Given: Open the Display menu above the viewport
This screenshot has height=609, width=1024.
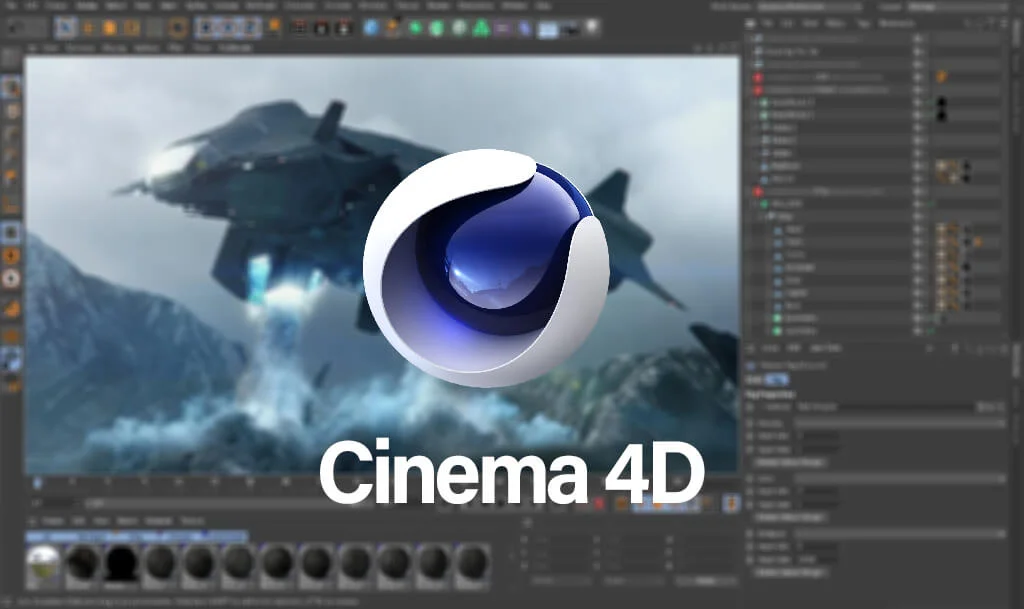Looking at the screenshot, I should [114, 48].
